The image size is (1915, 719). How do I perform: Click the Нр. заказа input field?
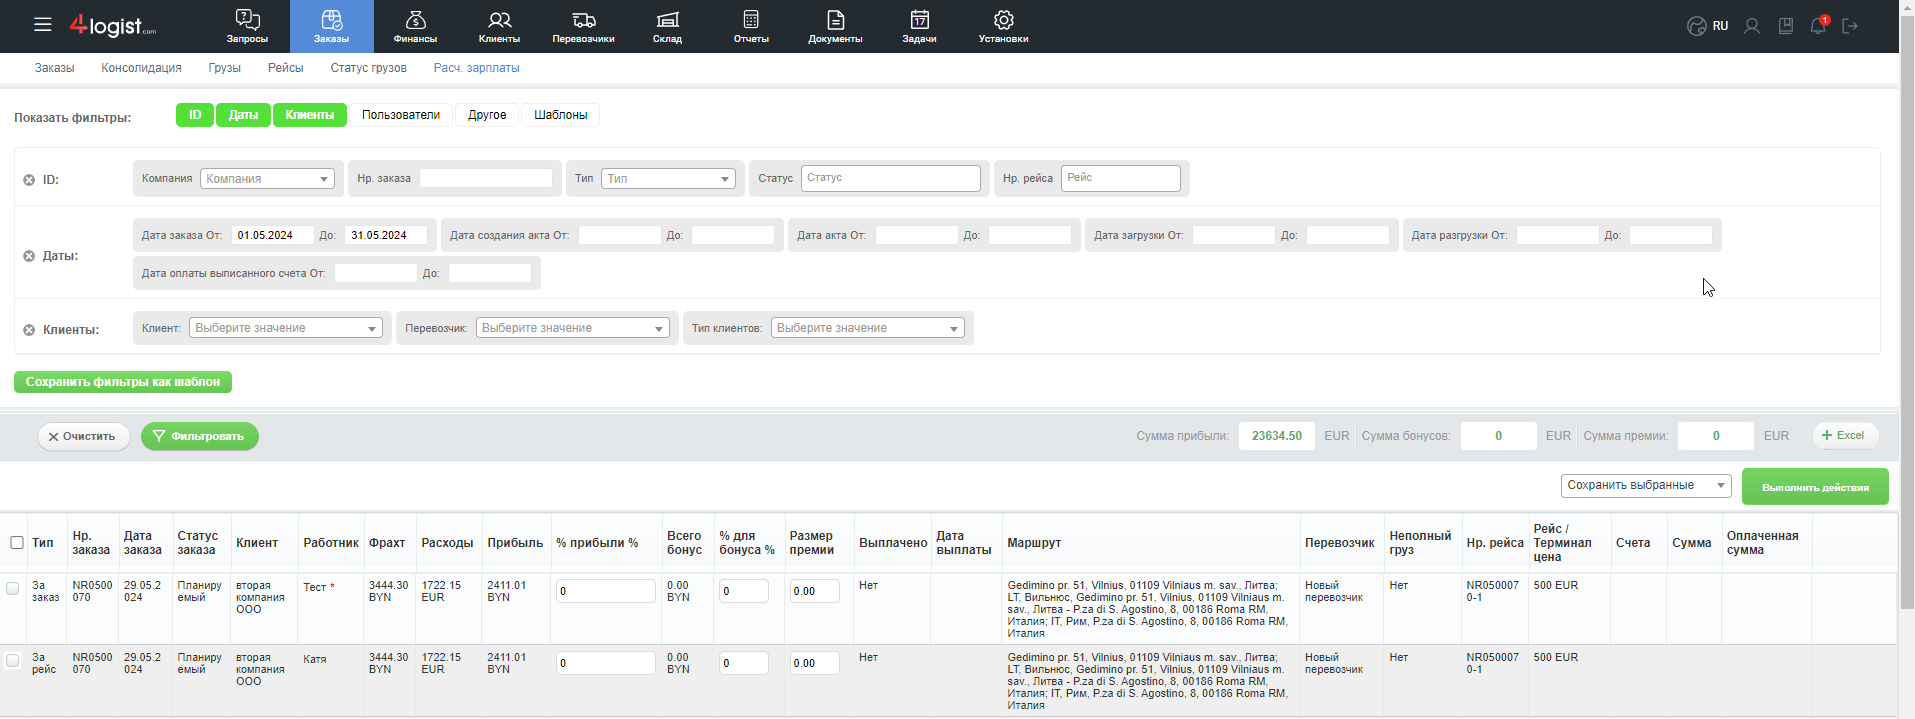coord(485,178)
